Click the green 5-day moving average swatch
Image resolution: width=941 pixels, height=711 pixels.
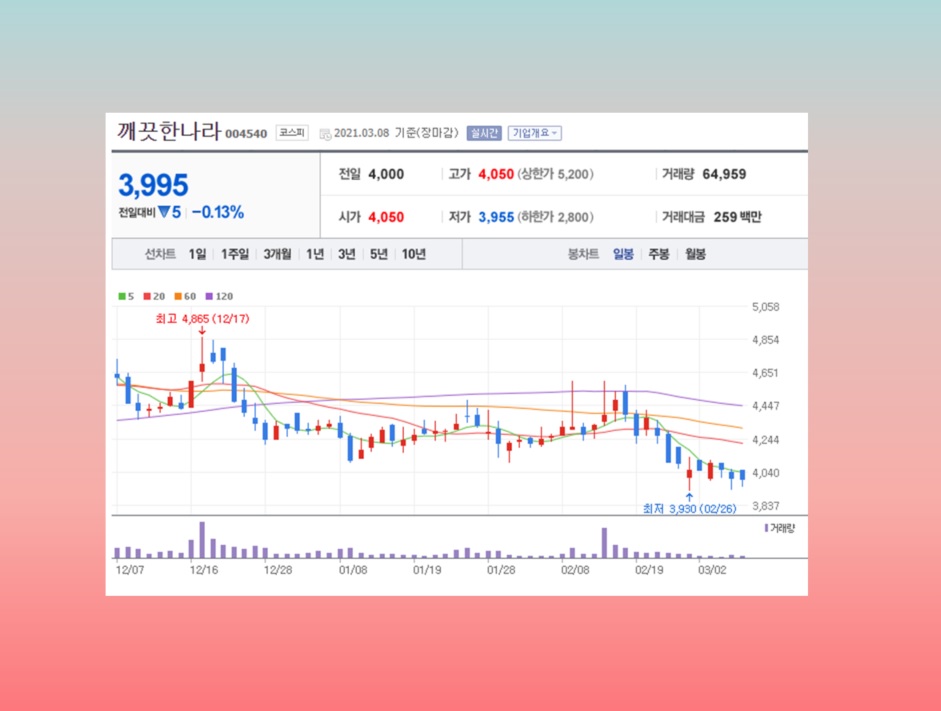pyautogui.click(x=122, y=296)
